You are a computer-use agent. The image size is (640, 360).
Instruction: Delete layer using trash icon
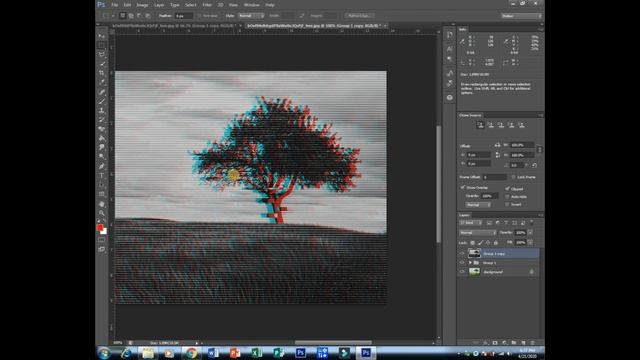click(532, 343)
